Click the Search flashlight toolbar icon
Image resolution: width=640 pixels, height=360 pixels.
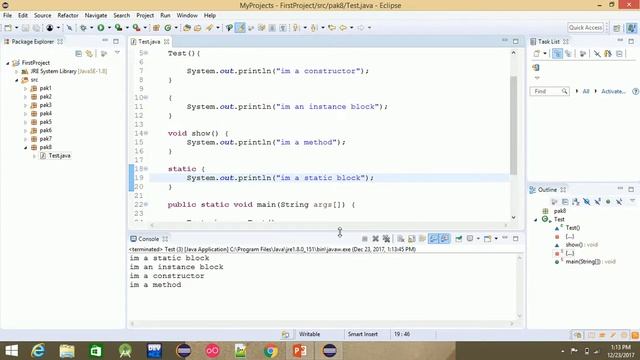coord(209,28)
